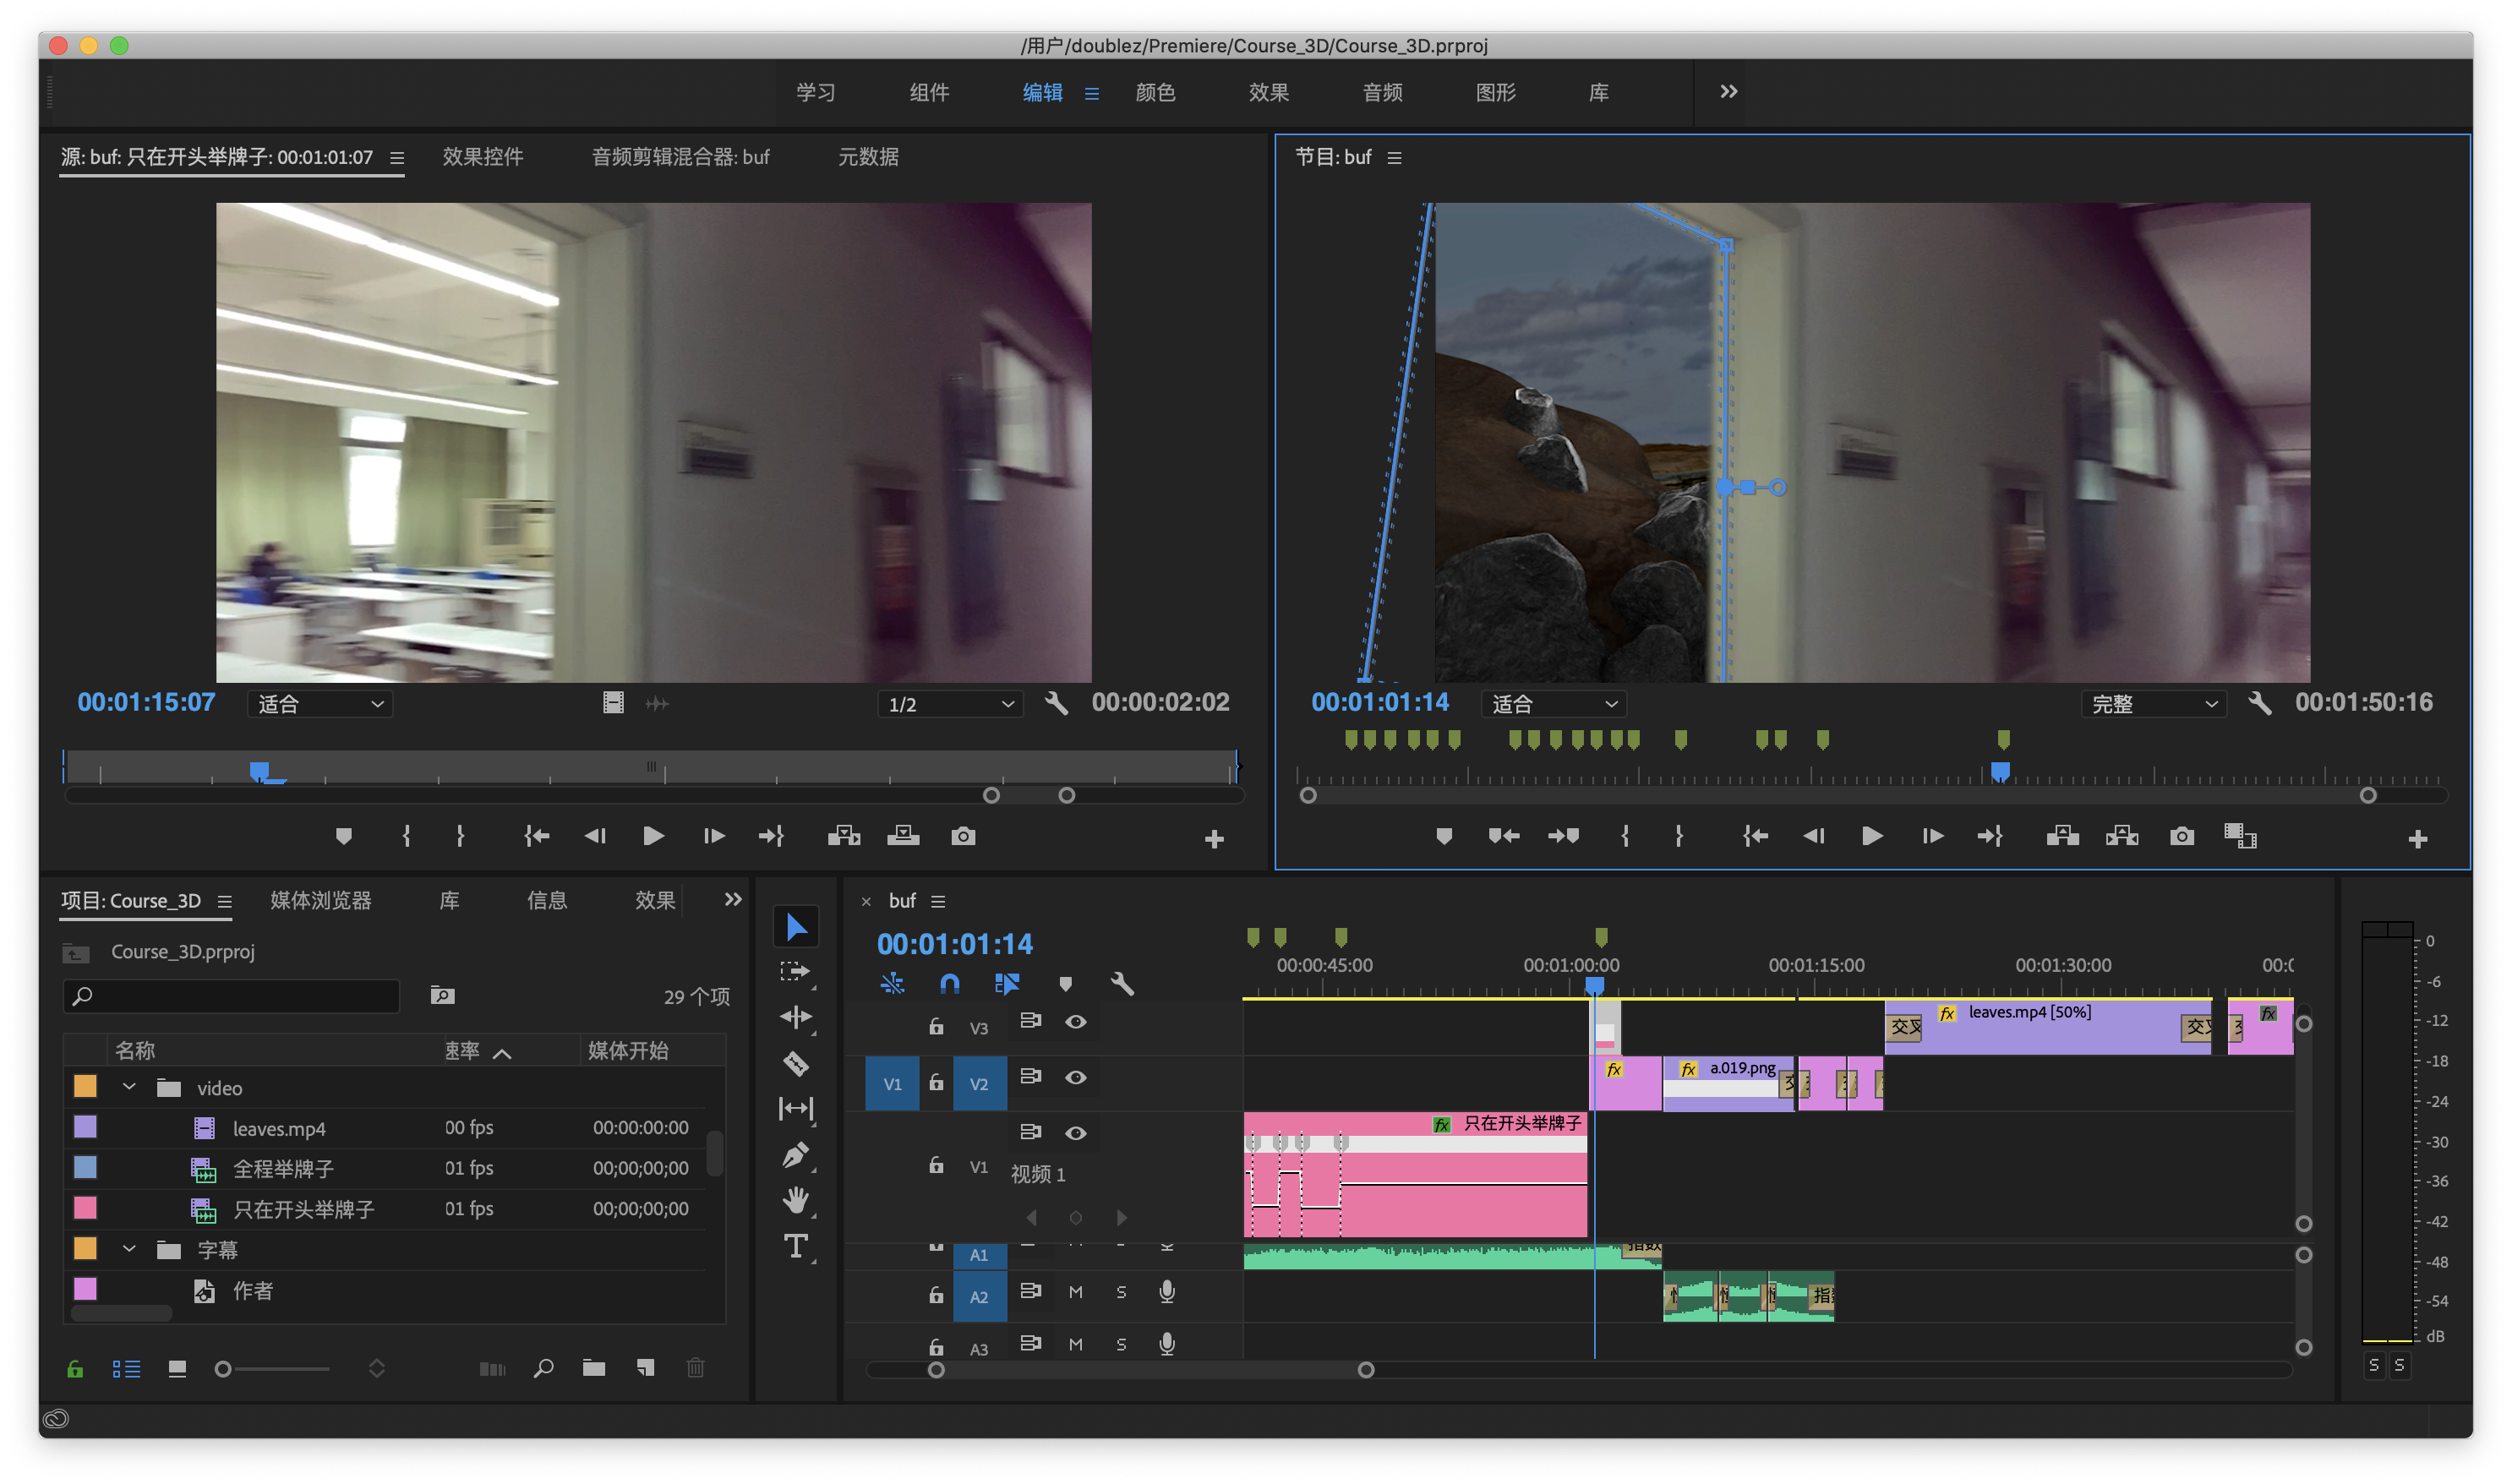Image resolution: width=2512 pixels, height=1484 pixels.
Task: Open Source monitor resolution dropdown 1/2
Action: 950,704
